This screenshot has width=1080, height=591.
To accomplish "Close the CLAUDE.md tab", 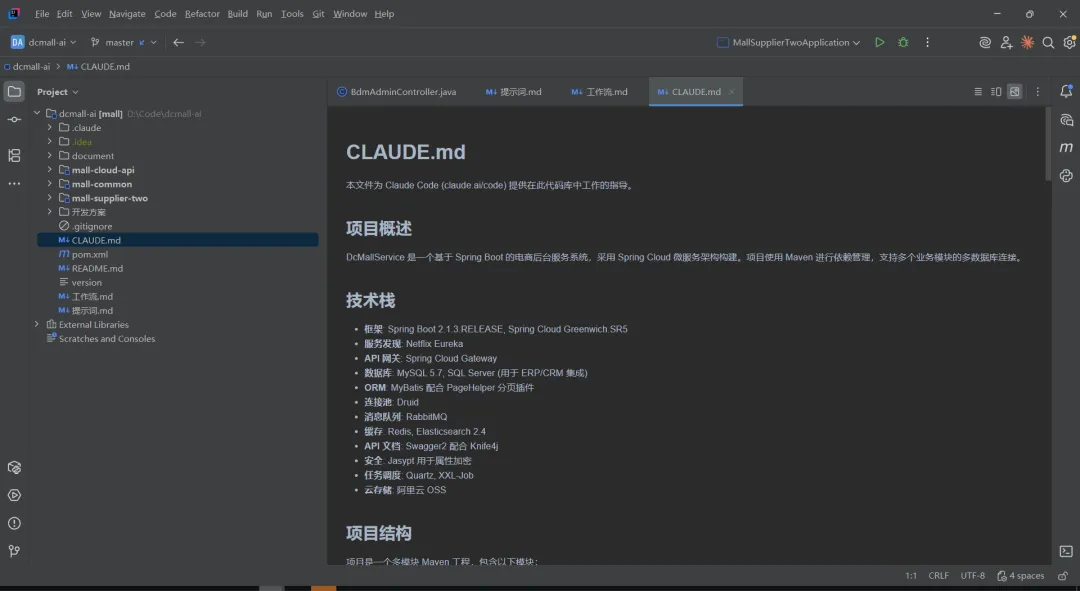I will tap(731, 92).
